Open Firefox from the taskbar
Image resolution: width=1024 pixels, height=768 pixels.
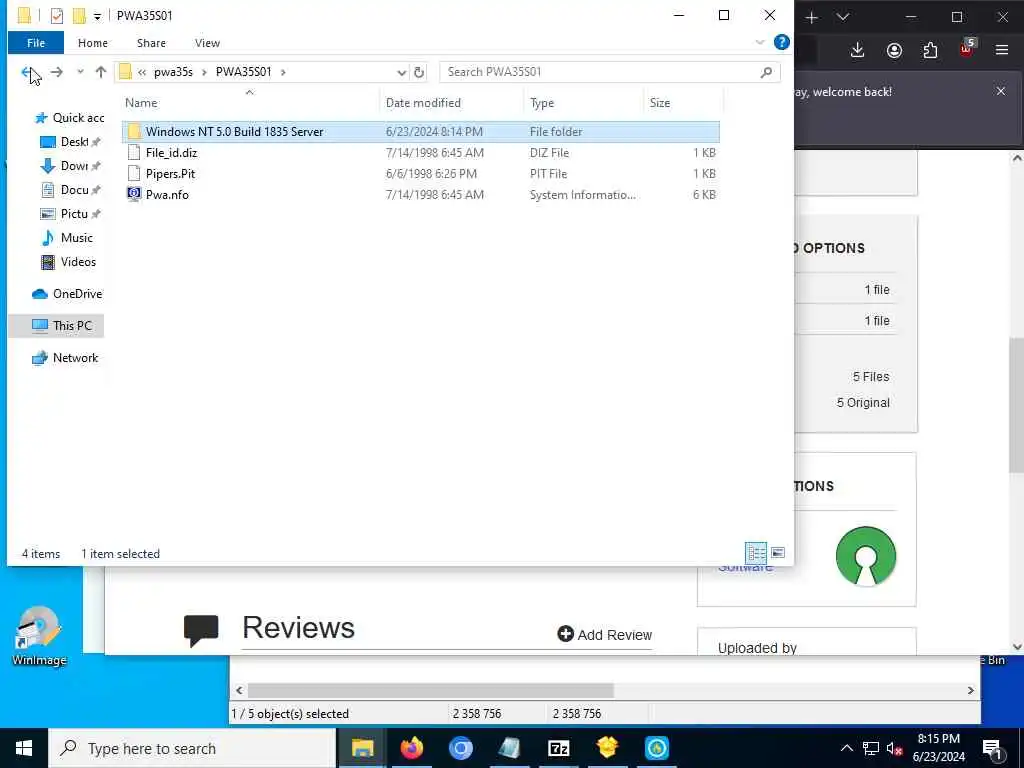coord(411,748)
